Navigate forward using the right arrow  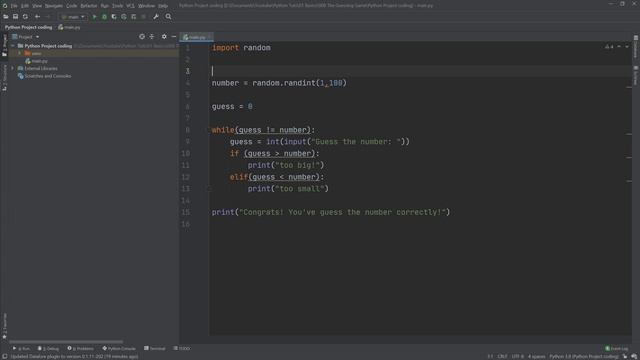[x=47, y=17]
